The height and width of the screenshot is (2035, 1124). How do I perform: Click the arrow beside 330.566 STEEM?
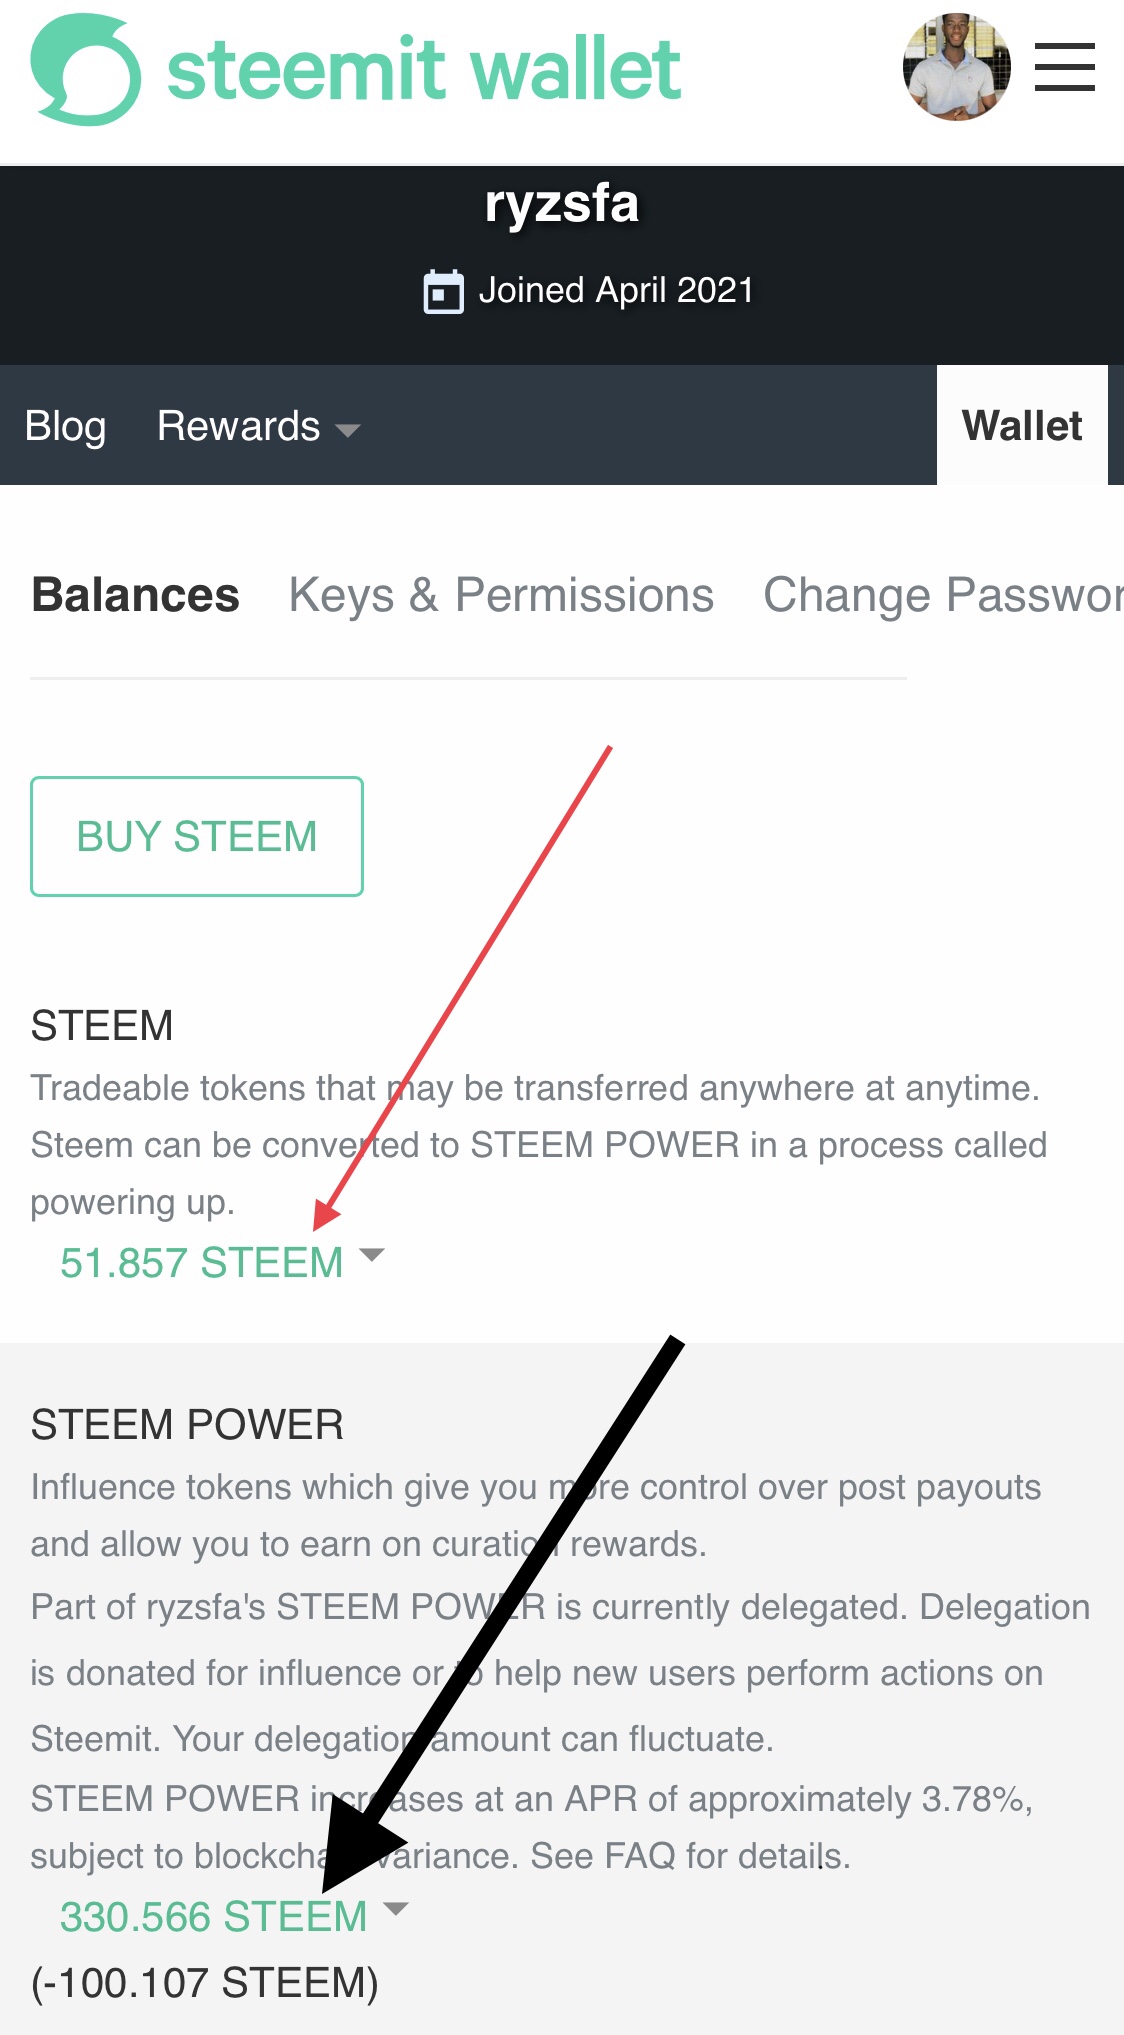click(x=396, y=1909)
